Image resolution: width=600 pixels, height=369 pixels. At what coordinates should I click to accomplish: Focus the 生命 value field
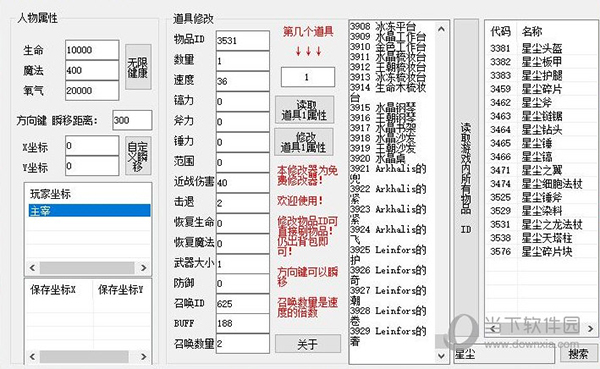(92, 50)
